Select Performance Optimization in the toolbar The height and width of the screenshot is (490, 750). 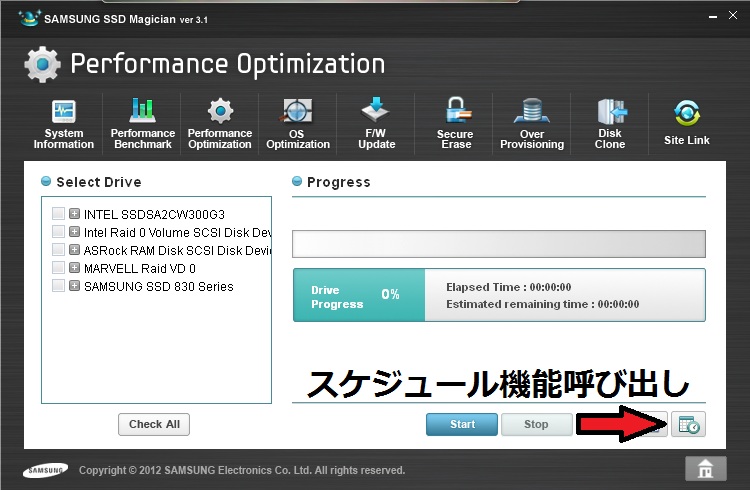pos(220,123)
